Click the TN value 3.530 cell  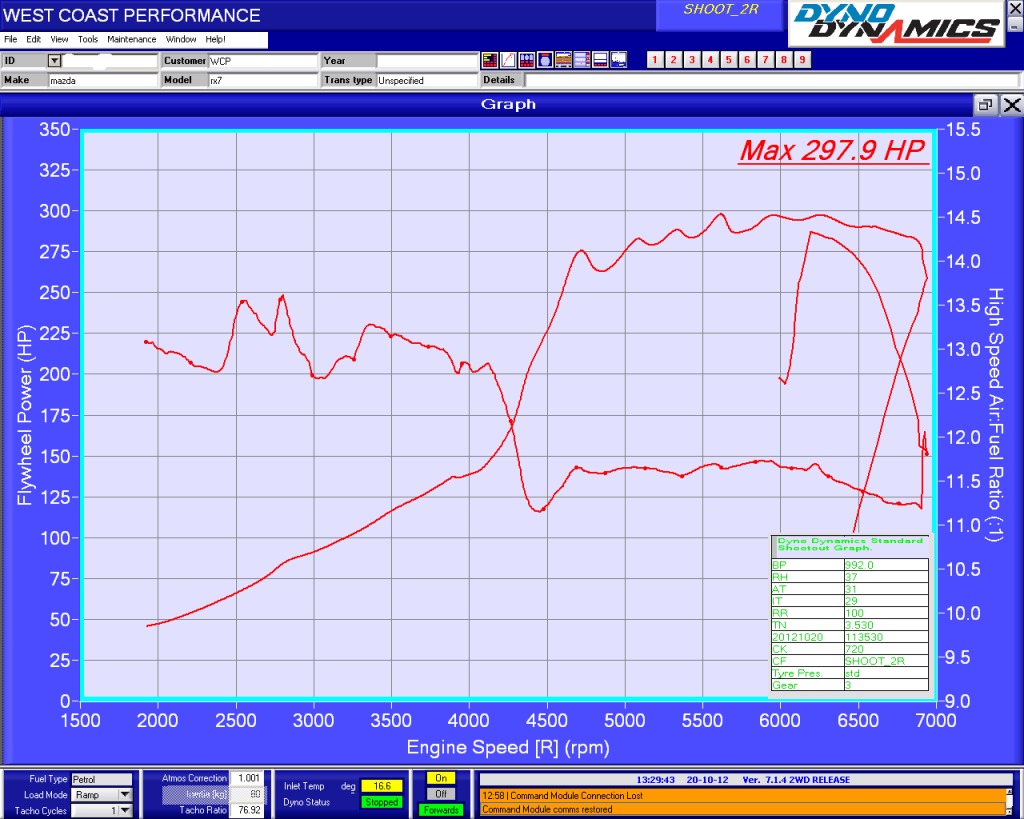click(x=886, y=625)
